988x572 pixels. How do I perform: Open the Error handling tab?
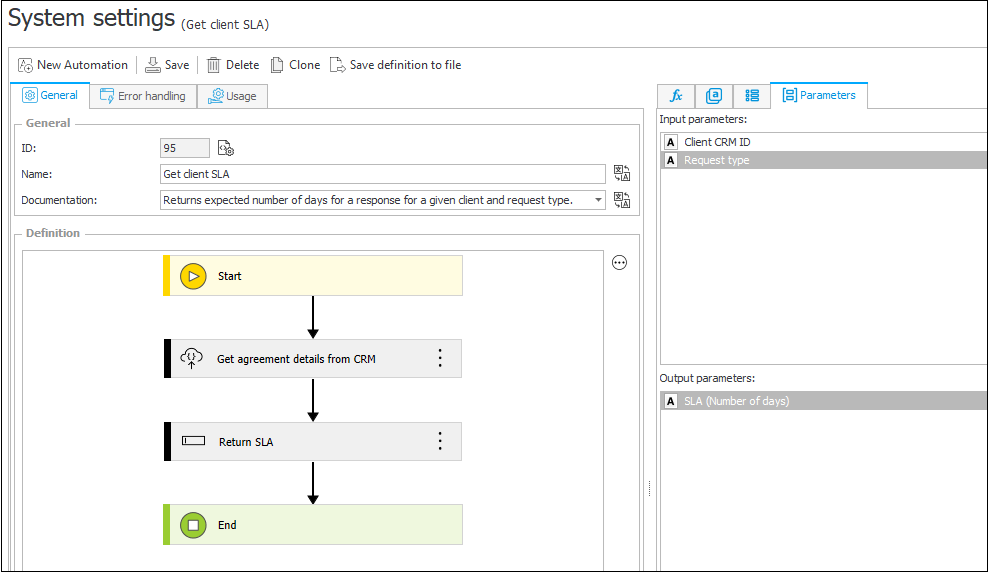click(x=143, y=96)
